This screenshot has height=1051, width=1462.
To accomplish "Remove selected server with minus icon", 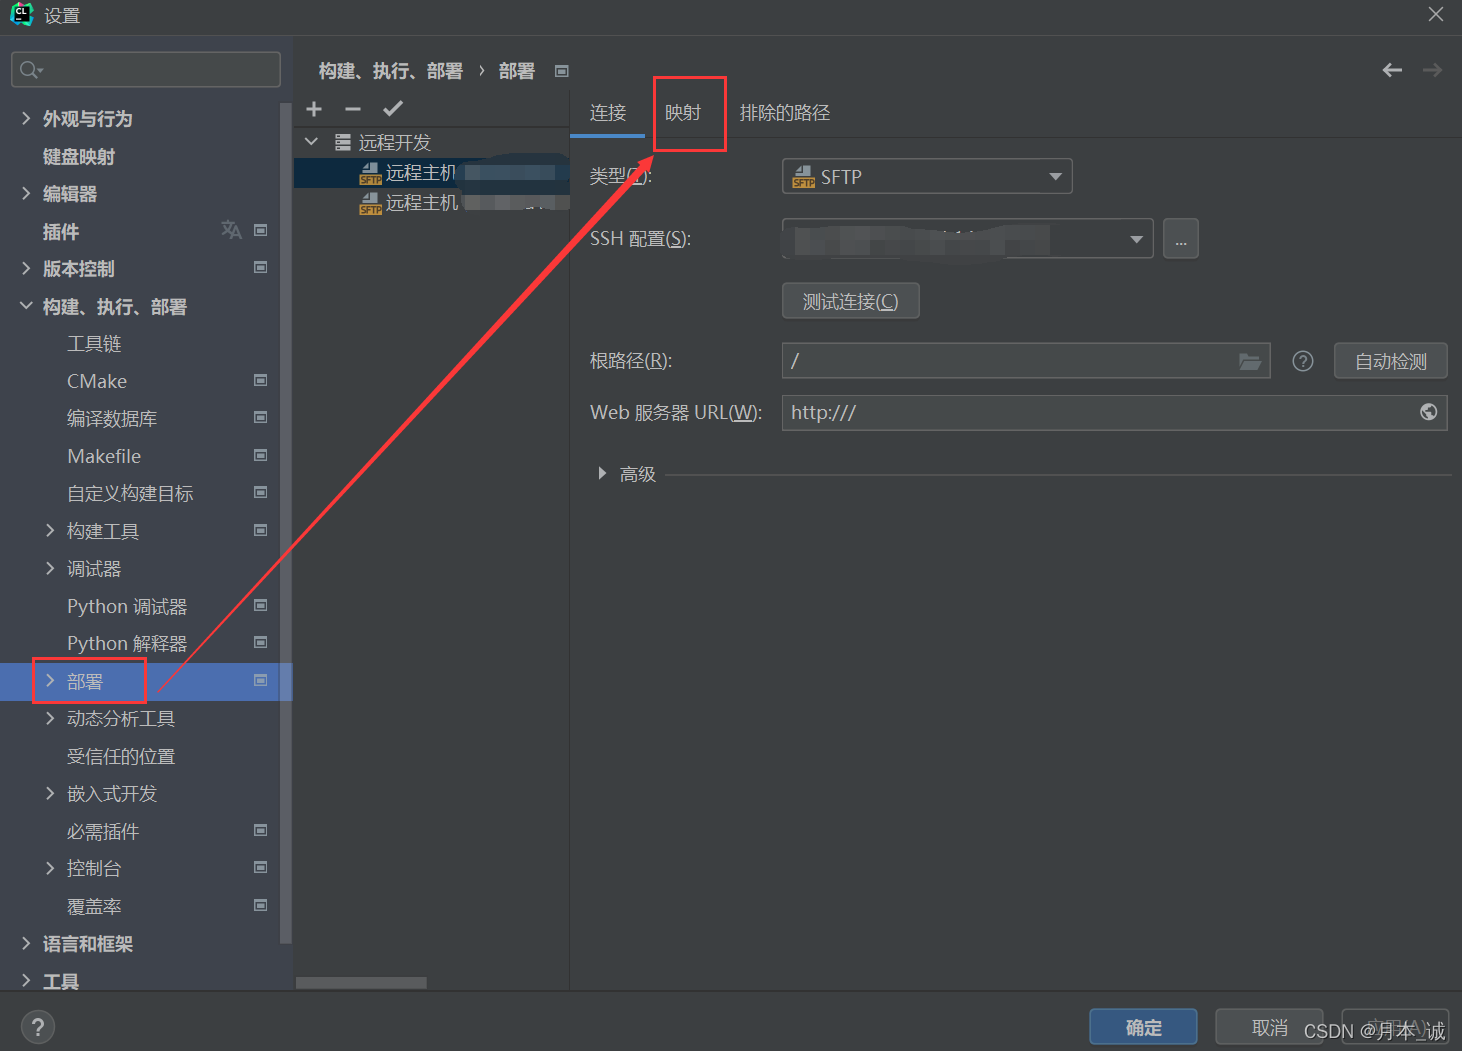I will tap(353, 109).
